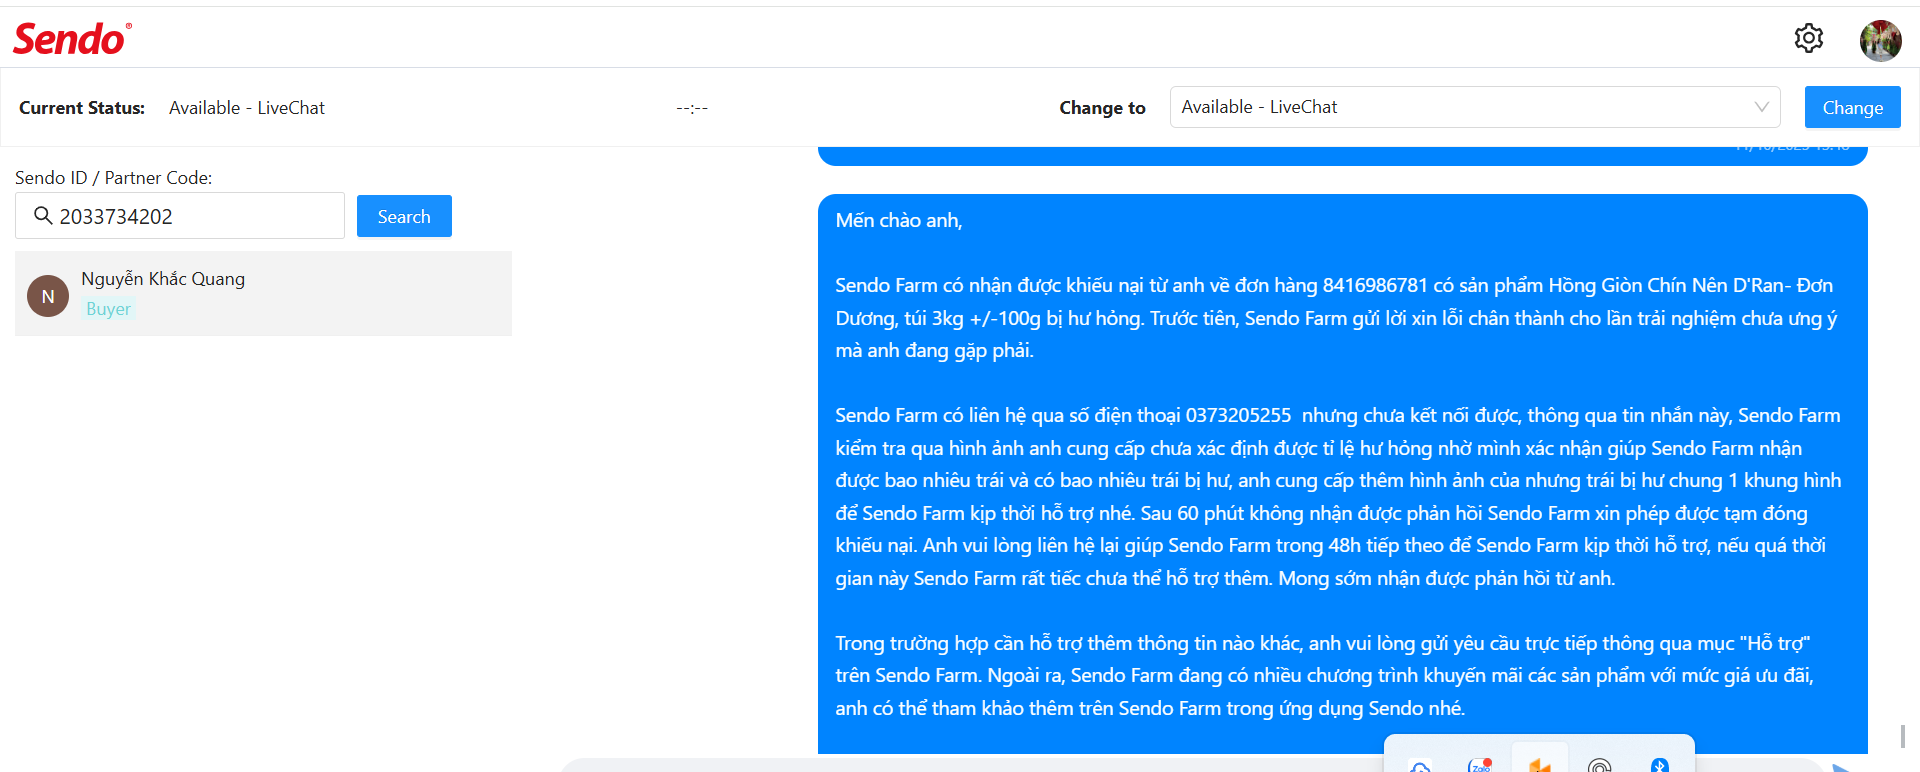The height and width of the screenshot is (772, 1920).
Task: Select the Nguyễn Khắc Quang result name
Action: coord(163,279)
